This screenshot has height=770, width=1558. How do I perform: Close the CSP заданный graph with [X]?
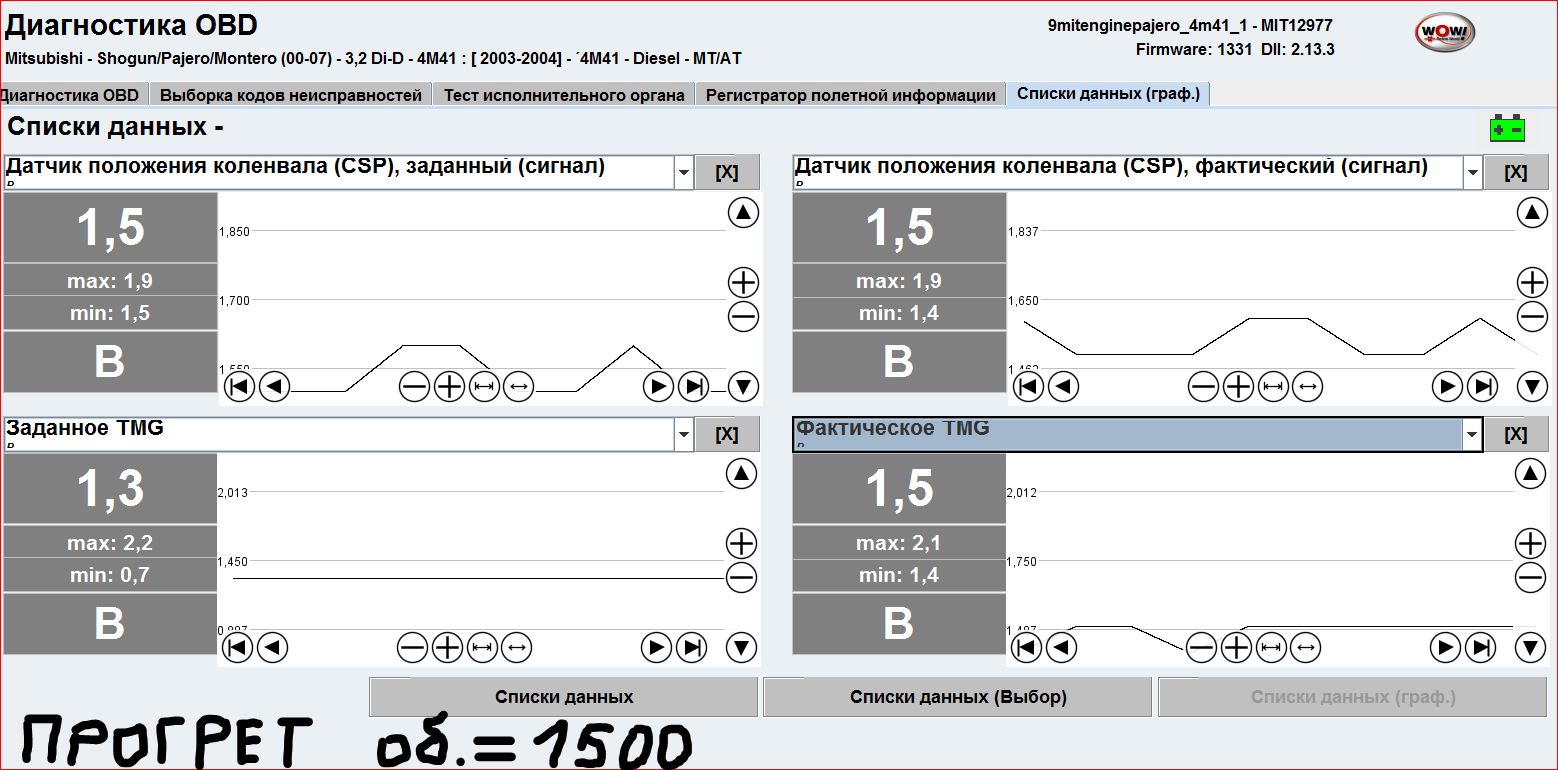[727, 172]
